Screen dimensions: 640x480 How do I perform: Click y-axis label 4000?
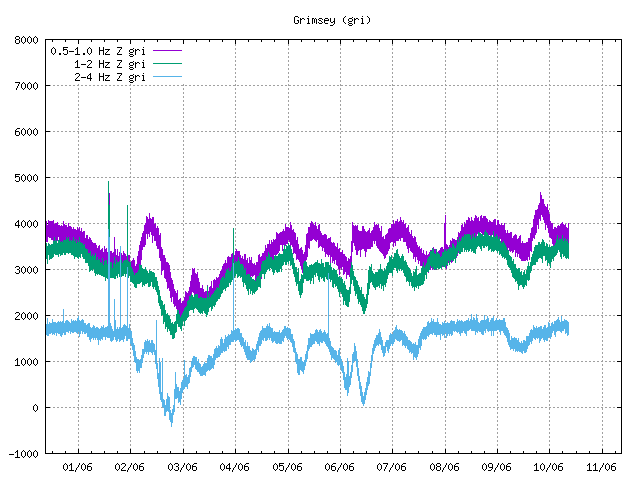pos(26,224)
